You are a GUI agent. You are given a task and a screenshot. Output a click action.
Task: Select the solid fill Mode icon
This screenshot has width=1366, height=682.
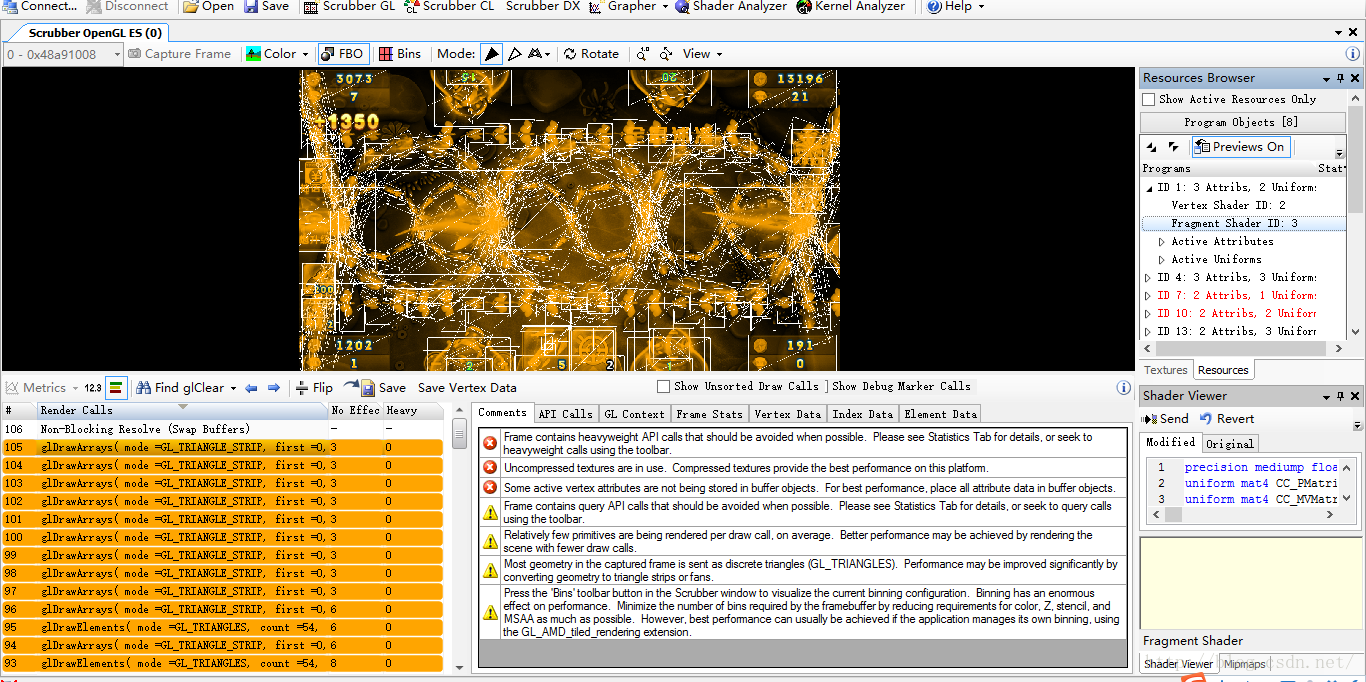491,54
